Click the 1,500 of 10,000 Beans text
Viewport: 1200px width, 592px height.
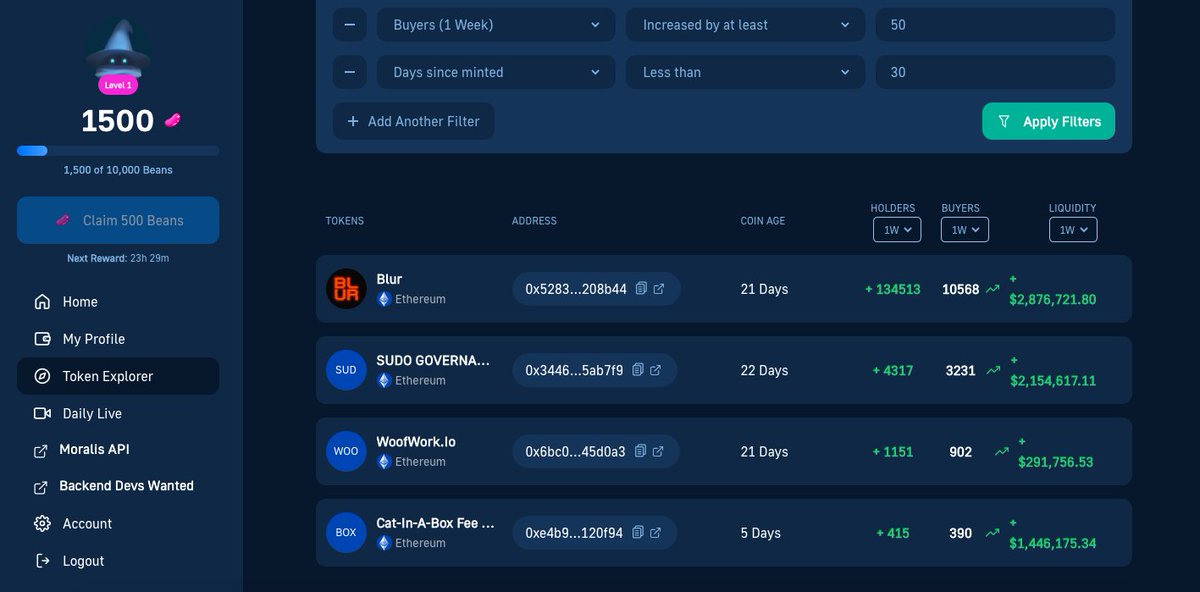tap(118, 170)
